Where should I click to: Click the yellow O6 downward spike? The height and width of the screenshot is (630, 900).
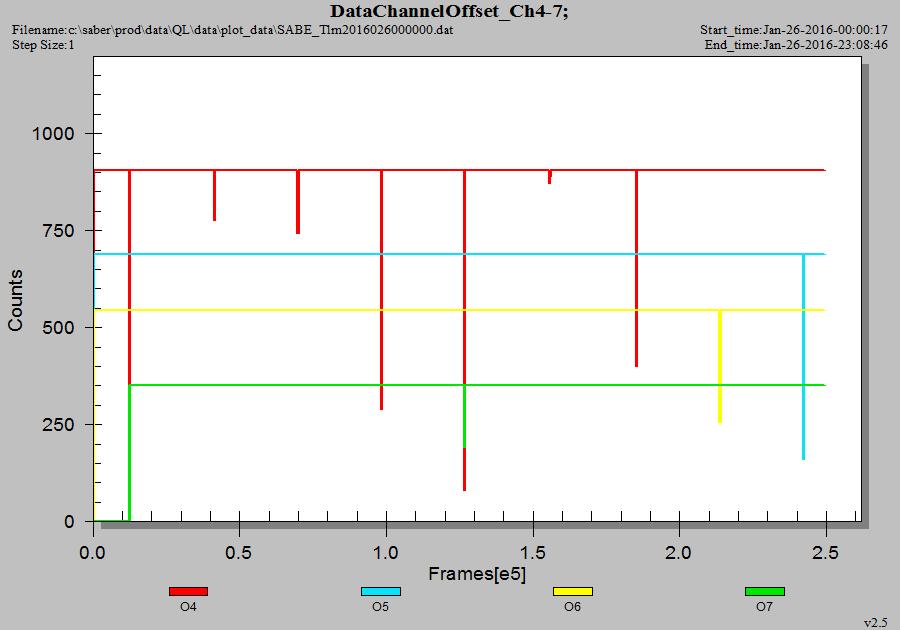pos(720,367)
